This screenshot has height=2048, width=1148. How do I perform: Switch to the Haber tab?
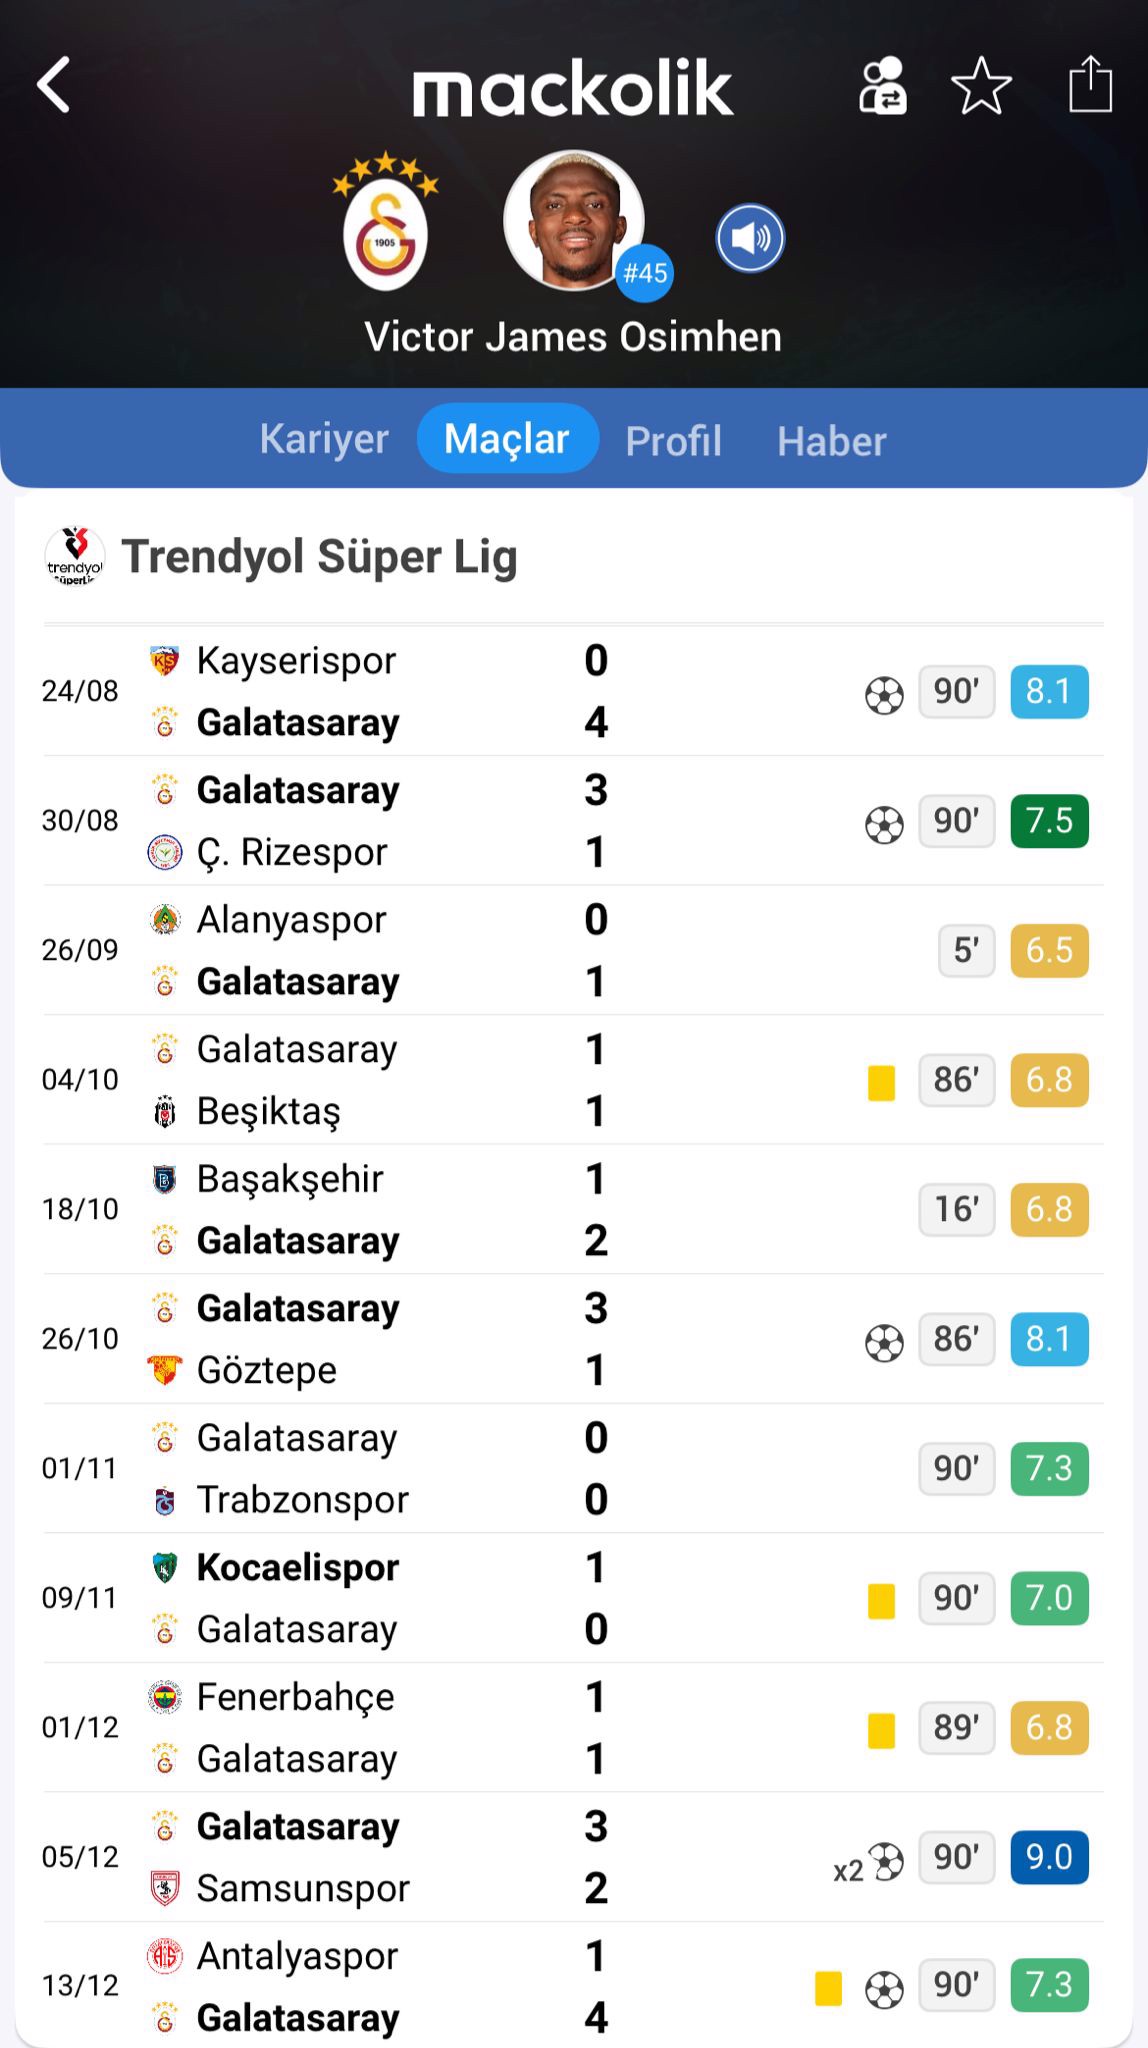pos(832,441)
